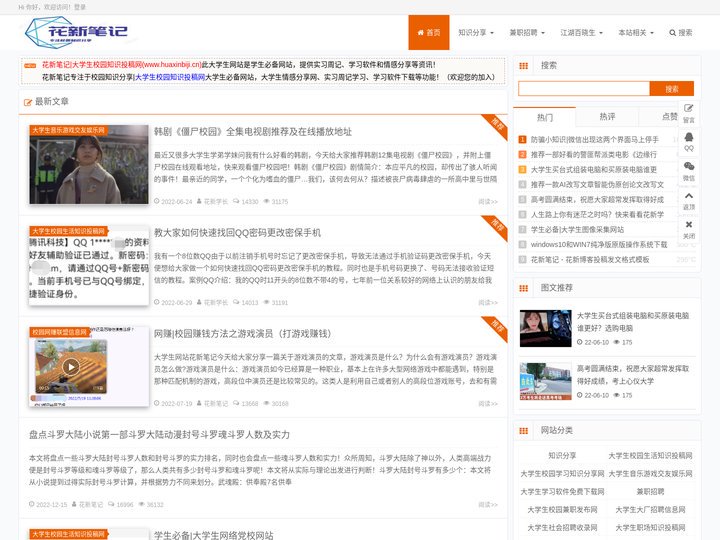Click 阅读>> on the 僵尸校园 article
The height and width of the screenshot is (540, 720).
click(x=488, y=202)
